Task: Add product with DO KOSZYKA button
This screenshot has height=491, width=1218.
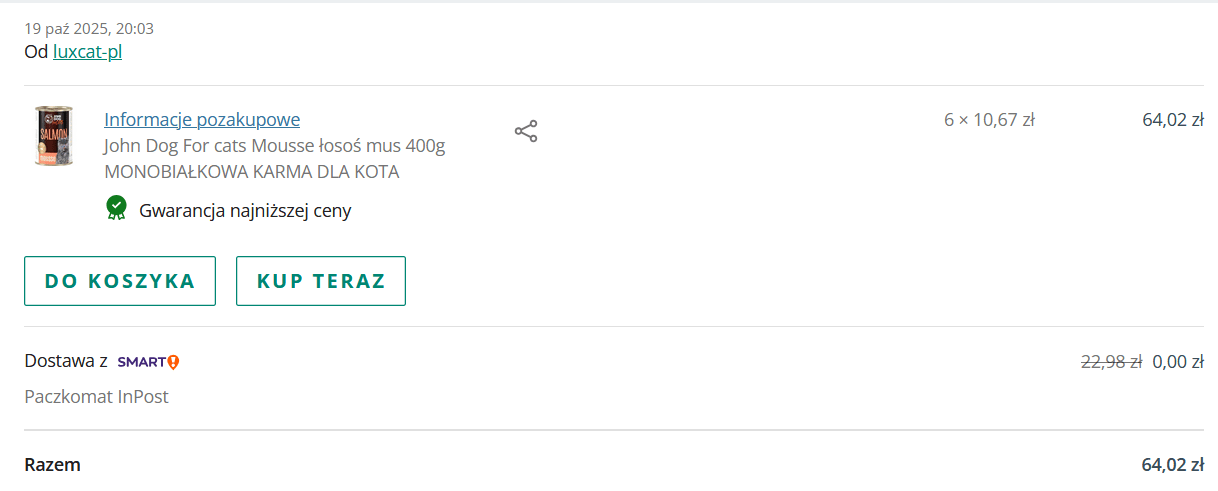Action: [x=120, y=281]
